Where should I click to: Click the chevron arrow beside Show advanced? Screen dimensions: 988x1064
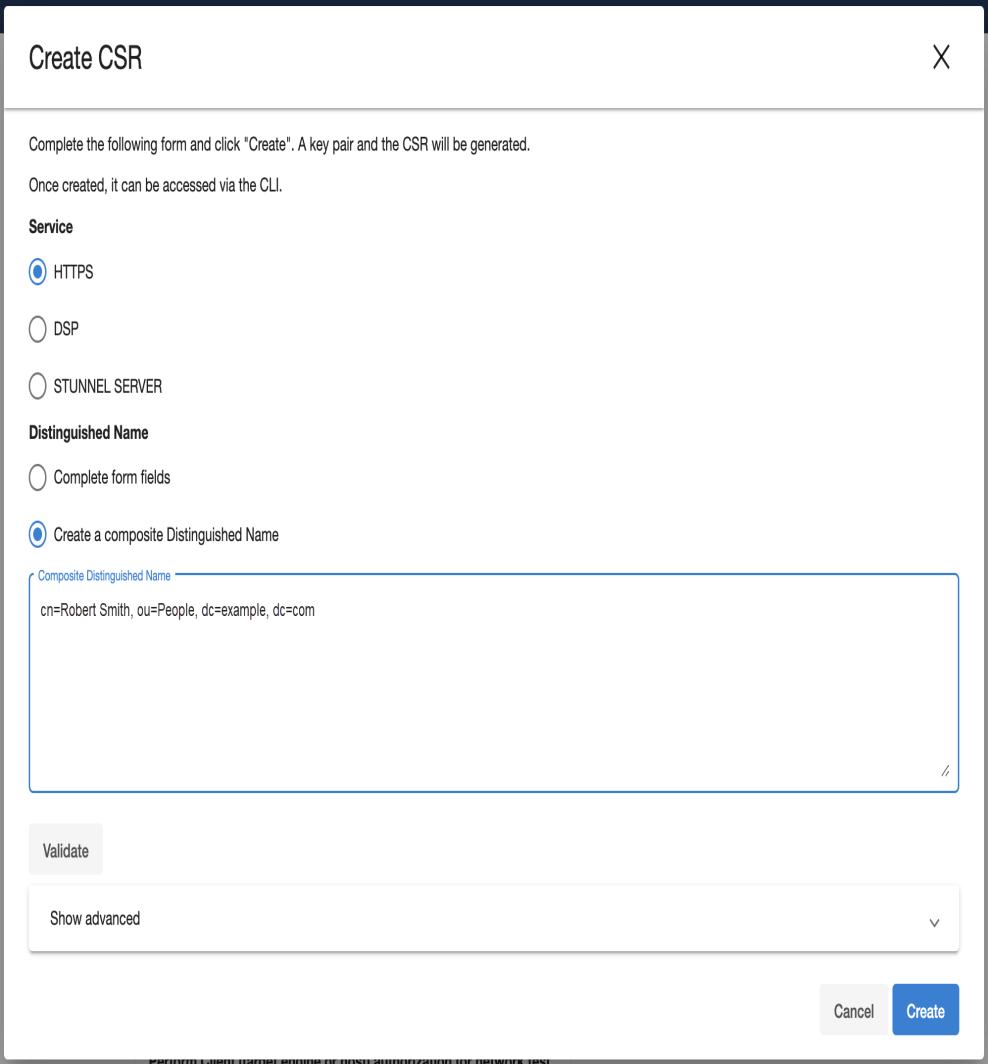pyautogui.click(x=934, y=922)
